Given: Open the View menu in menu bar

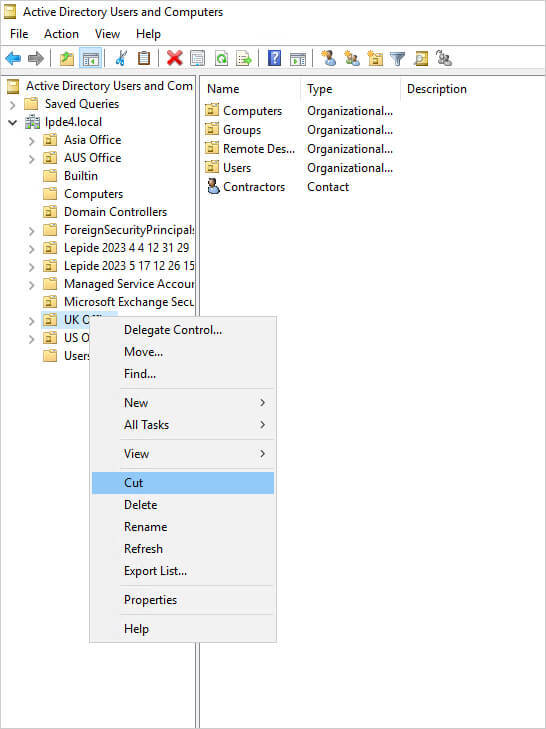Looking at the screenshot, I should [x=107, y=34].
